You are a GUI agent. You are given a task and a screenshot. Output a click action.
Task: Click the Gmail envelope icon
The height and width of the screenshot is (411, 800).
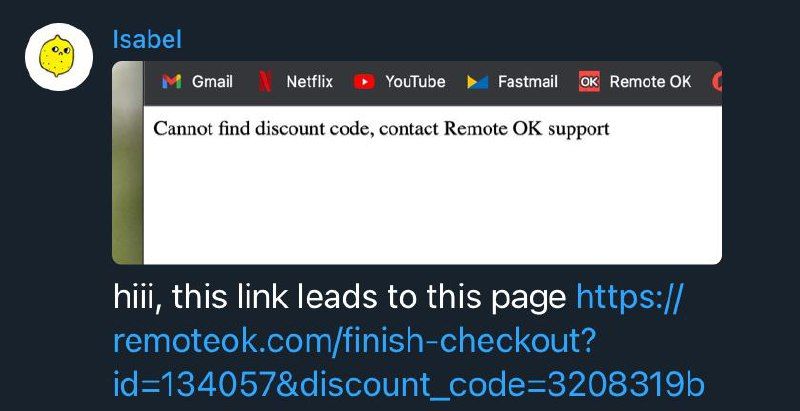point(171,82)
